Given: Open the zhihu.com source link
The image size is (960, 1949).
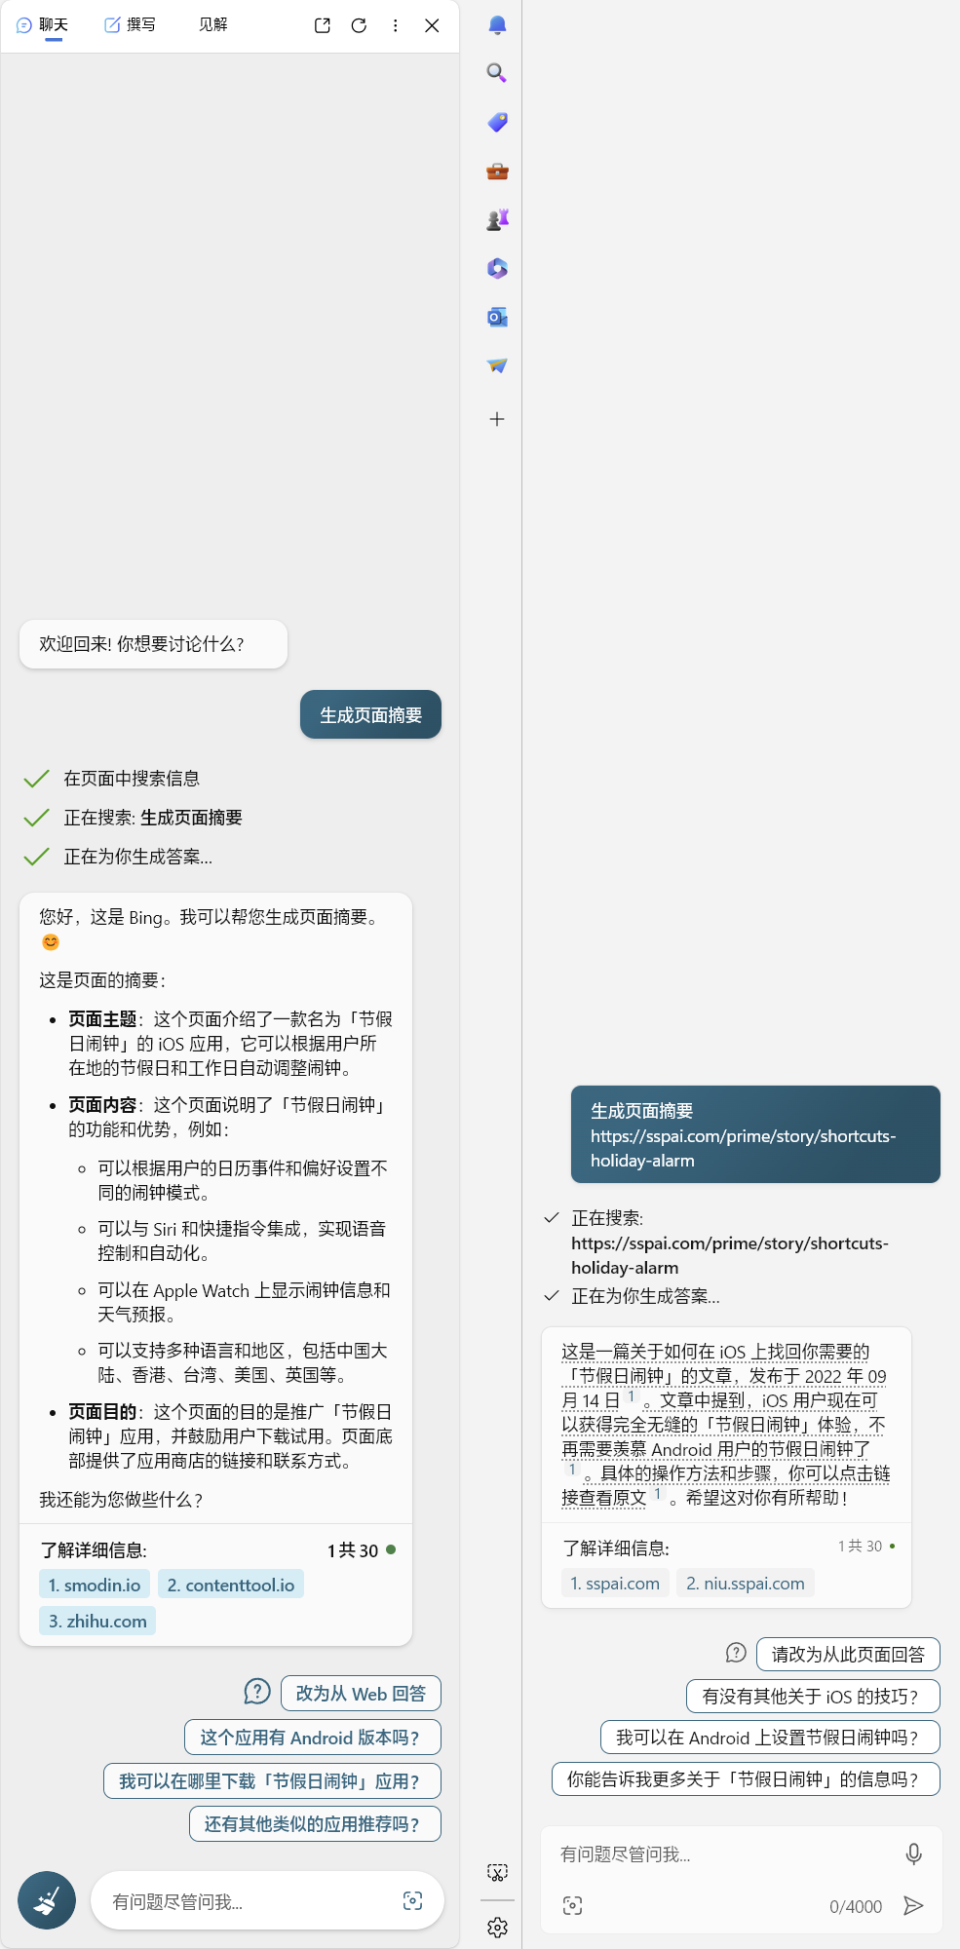Looking at the screenshot, I should click(97, 1620).
